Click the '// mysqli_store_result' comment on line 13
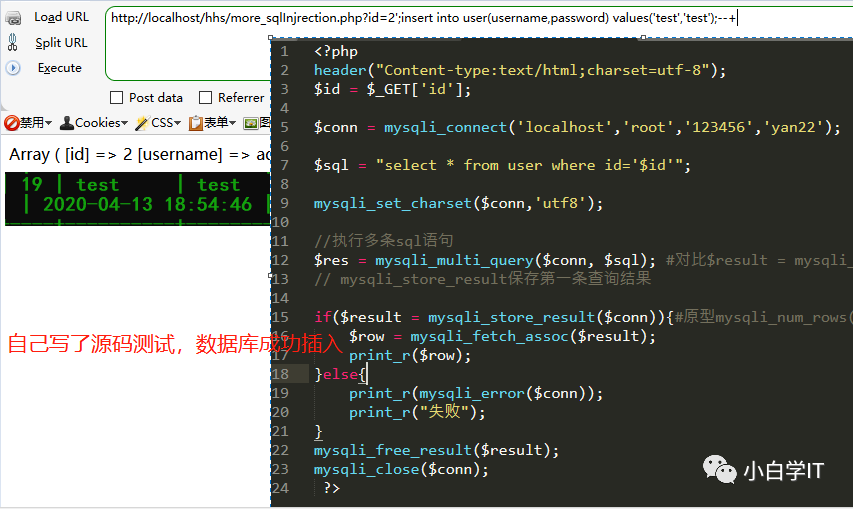The width and height of the screenshot is (853, 509). click(x=482, y=279)
